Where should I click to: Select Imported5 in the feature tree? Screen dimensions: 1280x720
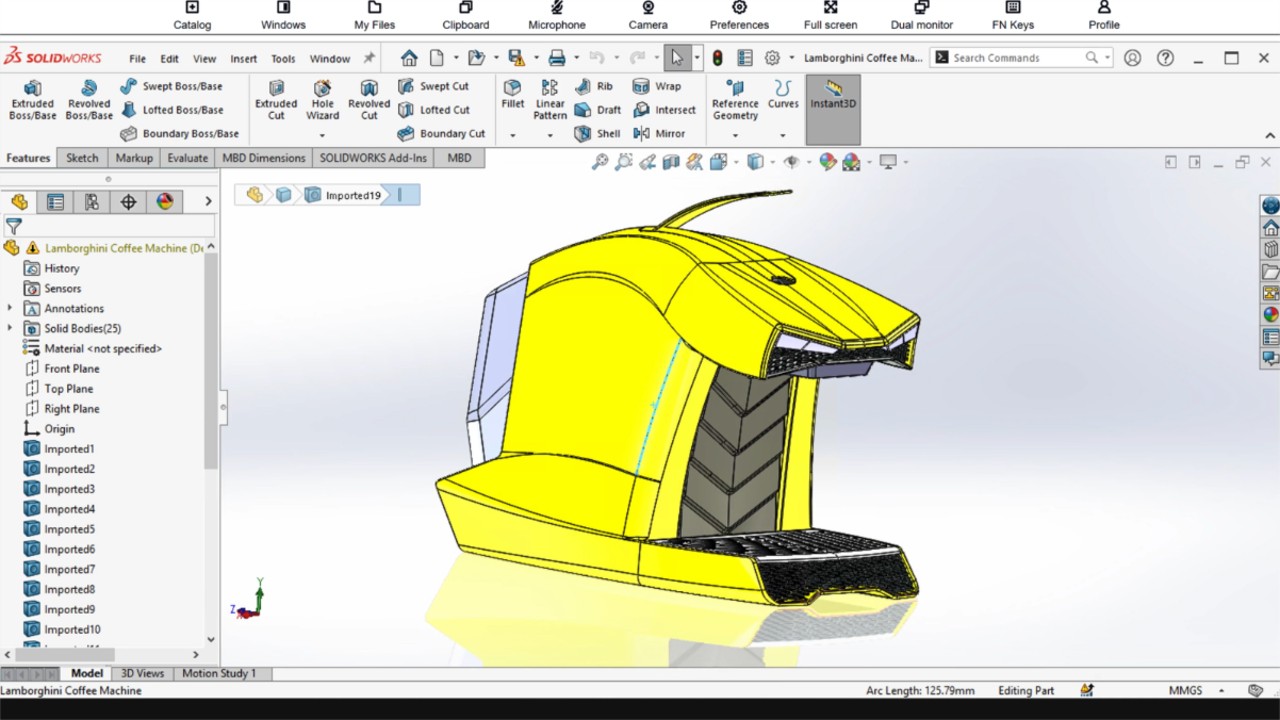pos(69,529)
